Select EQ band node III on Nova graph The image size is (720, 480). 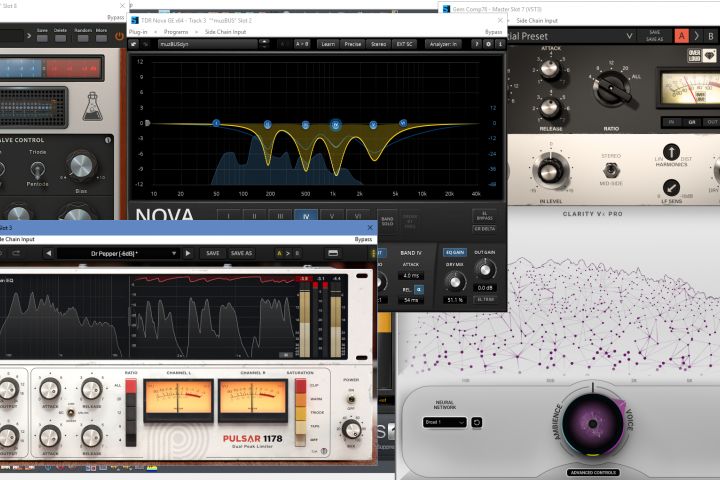[x=305, y=125]
